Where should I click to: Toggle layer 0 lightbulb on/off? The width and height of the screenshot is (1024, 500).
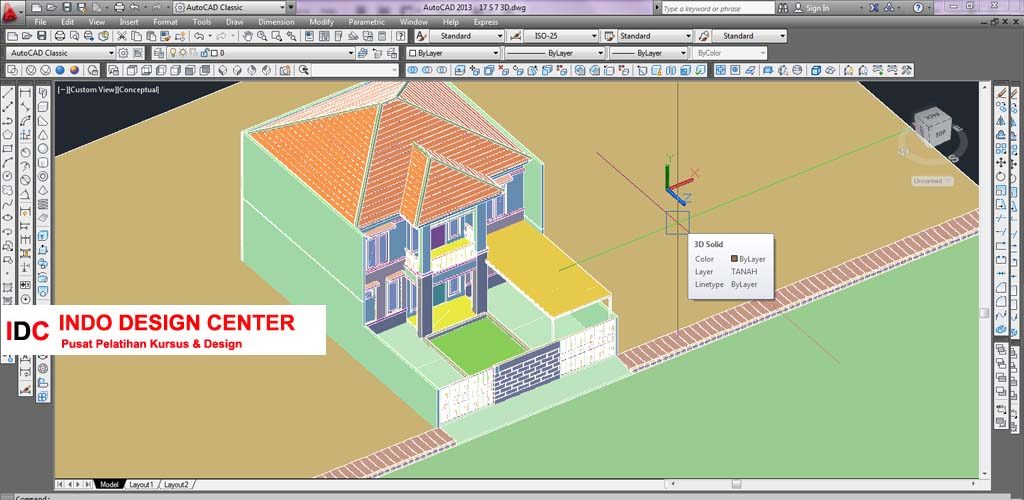click(173, 53)
